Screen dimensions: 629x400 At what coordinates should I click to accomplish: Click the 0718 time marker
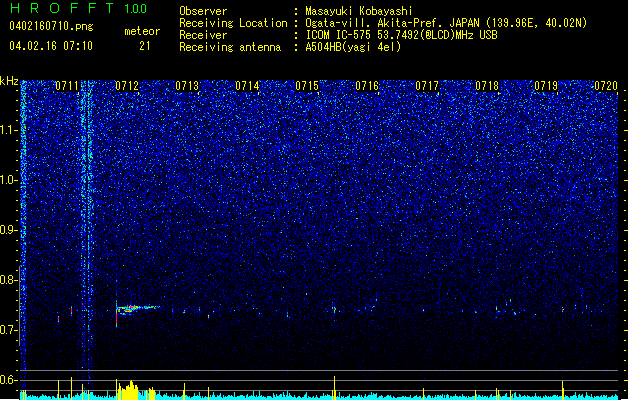click(x=487, y=86)
